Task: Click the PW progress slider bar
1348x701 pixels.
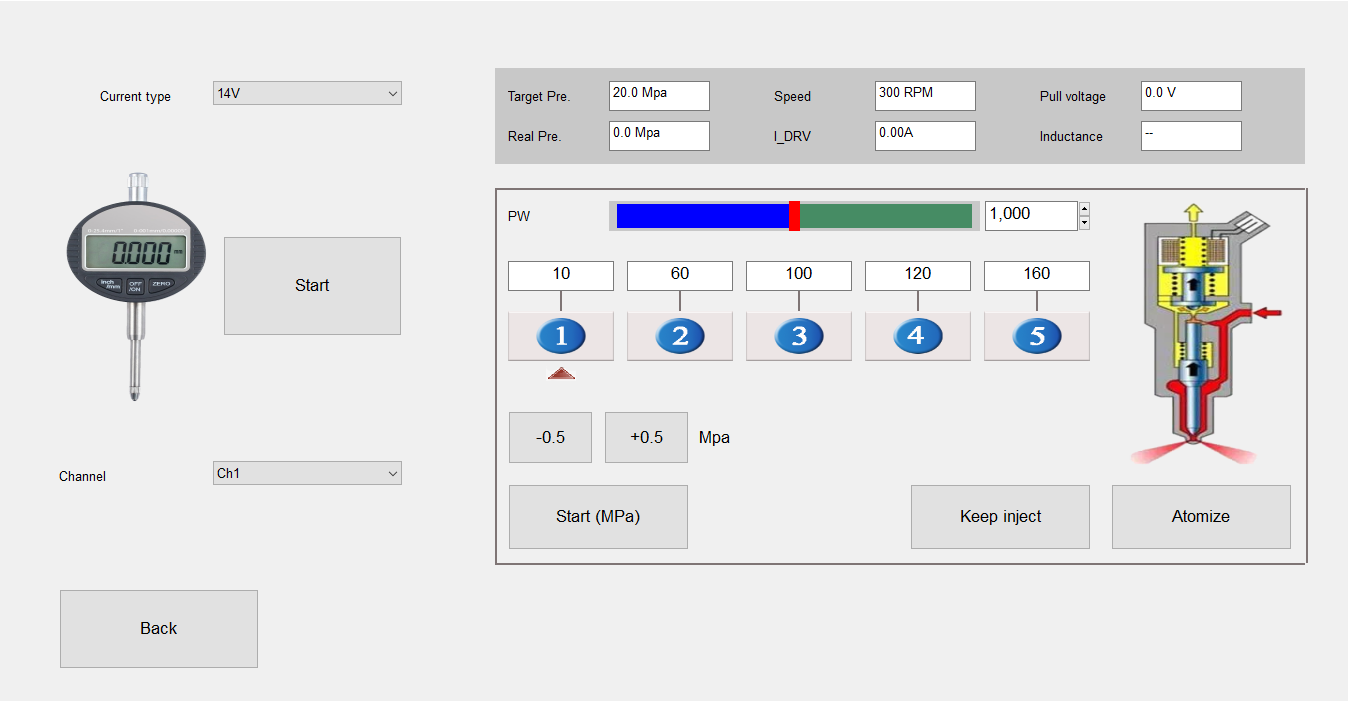Action: click(x=793, y=215)
